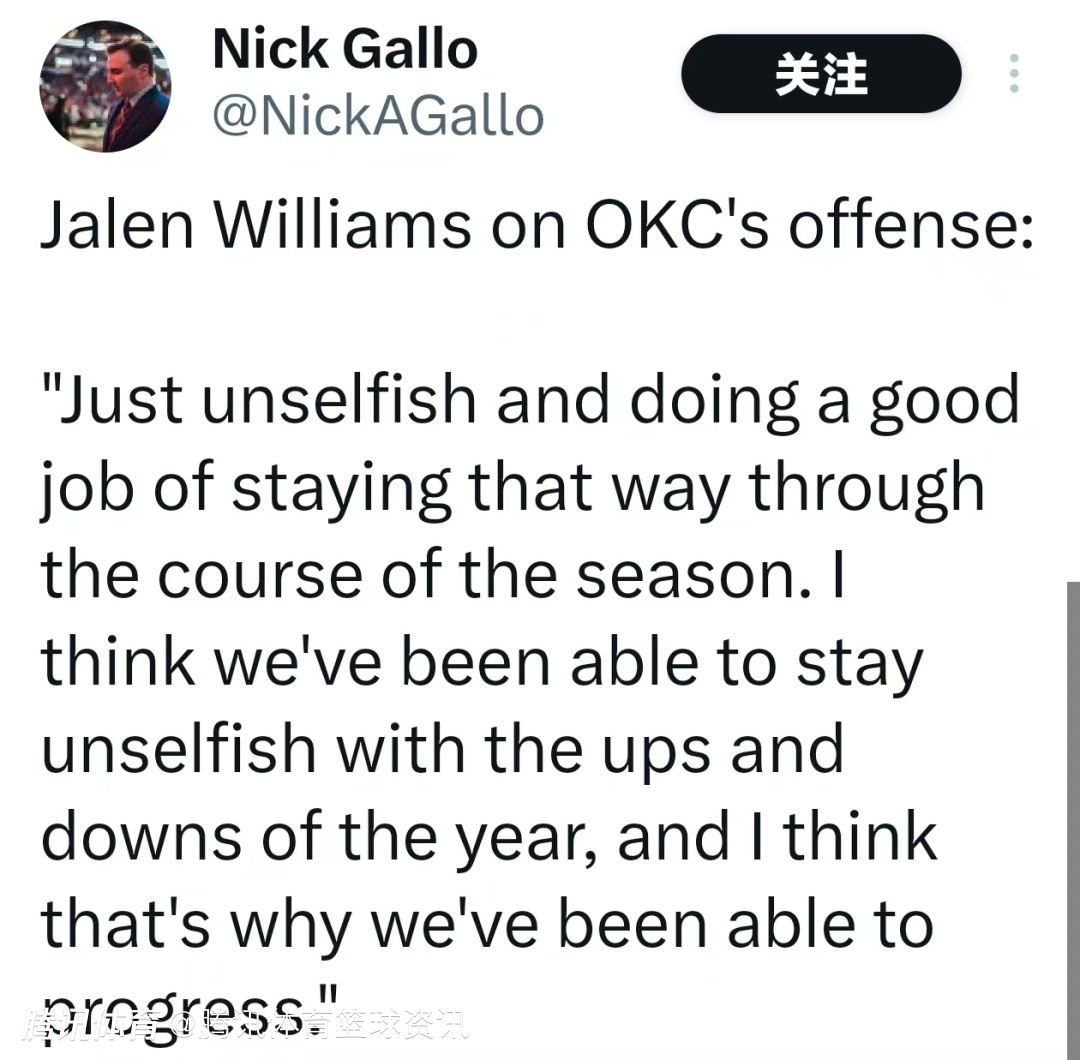
Task: Open the Nick Gallo display name link
Action: coord(345,49)
